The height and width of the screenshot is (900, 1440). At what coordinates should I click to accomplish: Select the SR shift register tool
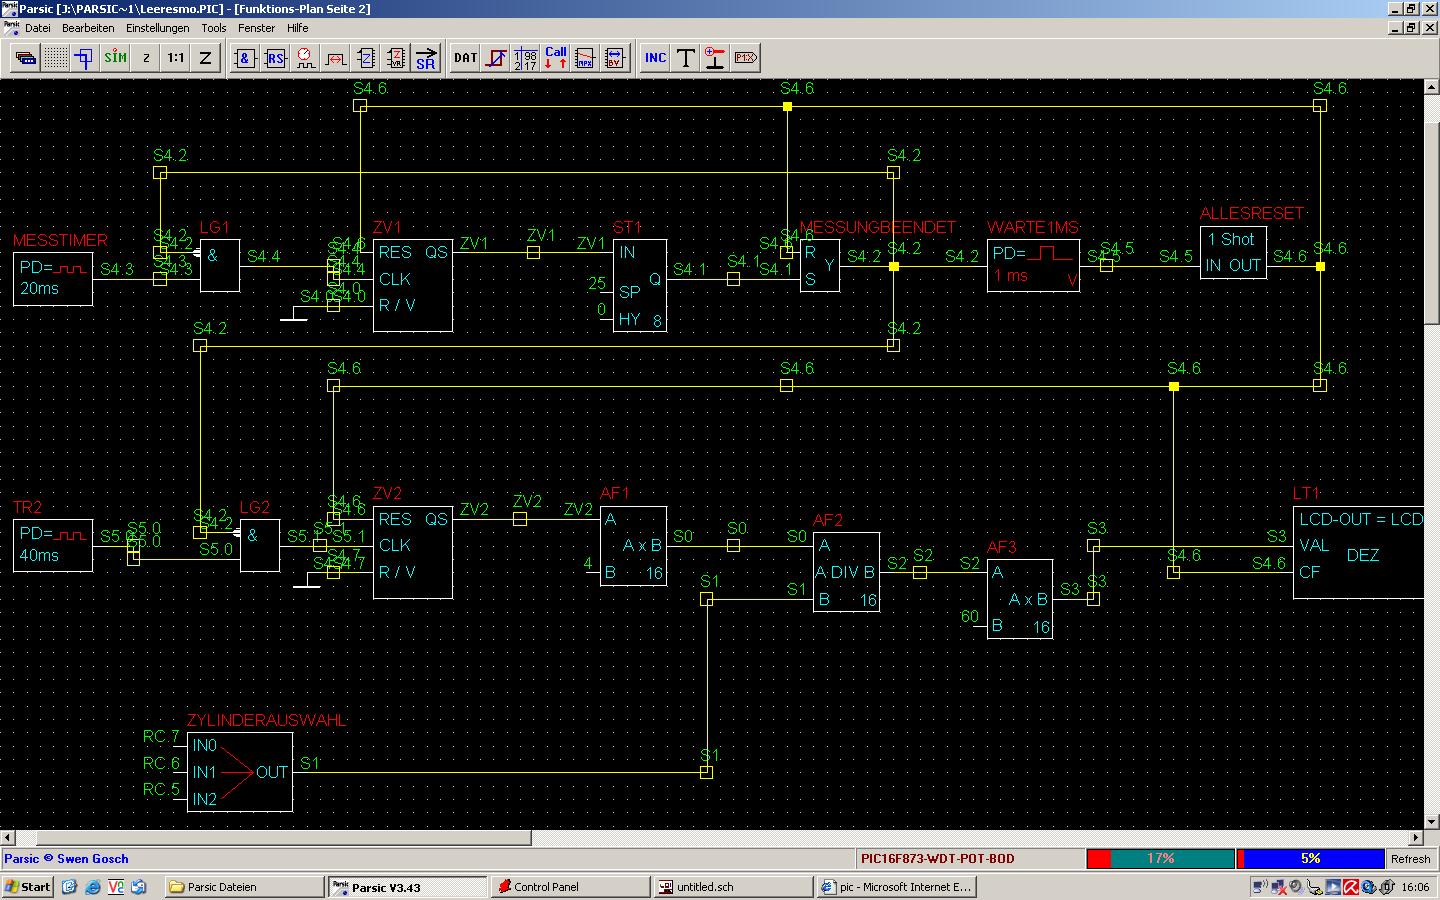click(x=426, y=58)
